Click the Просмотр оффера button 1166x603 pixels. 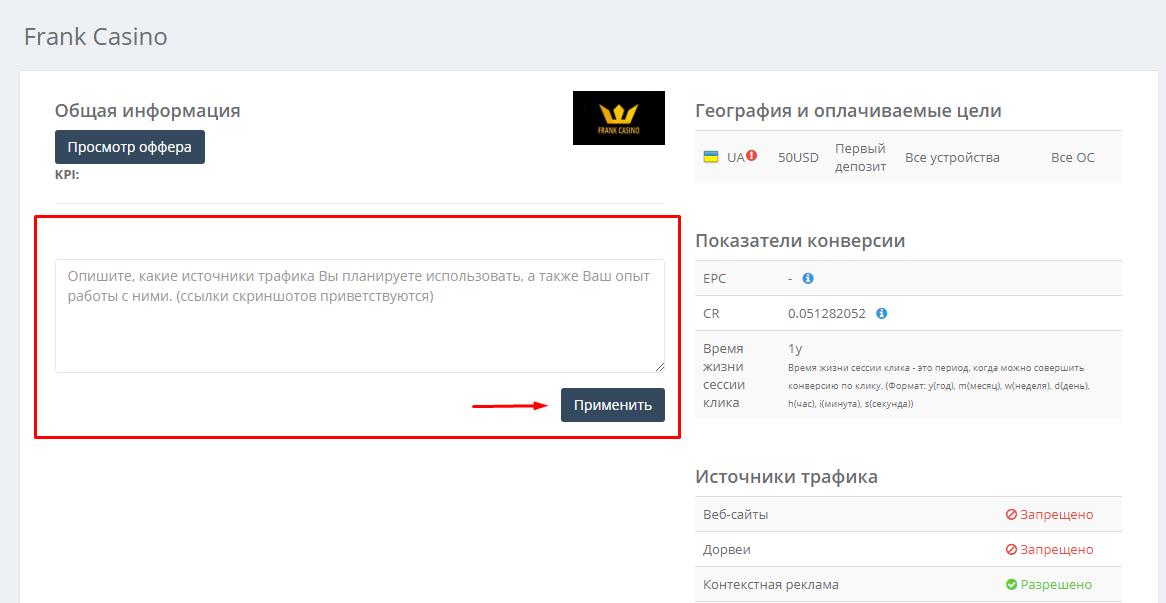tap(129, 146)
